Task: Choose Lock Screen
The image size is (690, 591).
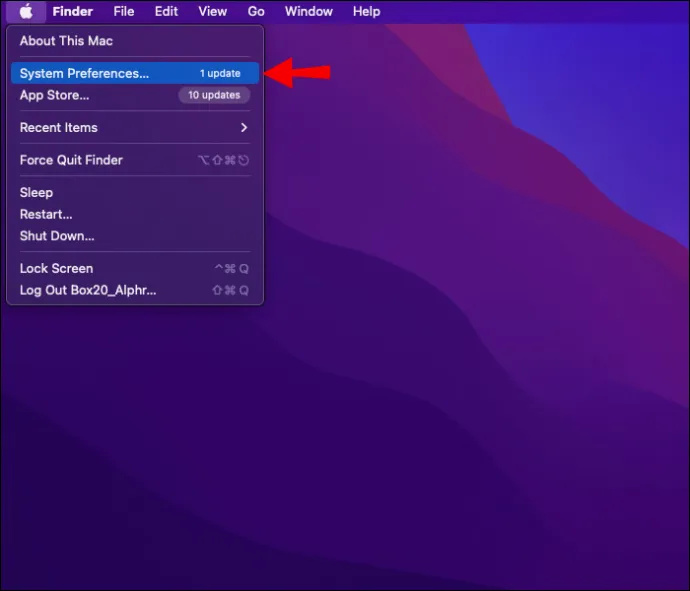Action: (x=135, y=268)
